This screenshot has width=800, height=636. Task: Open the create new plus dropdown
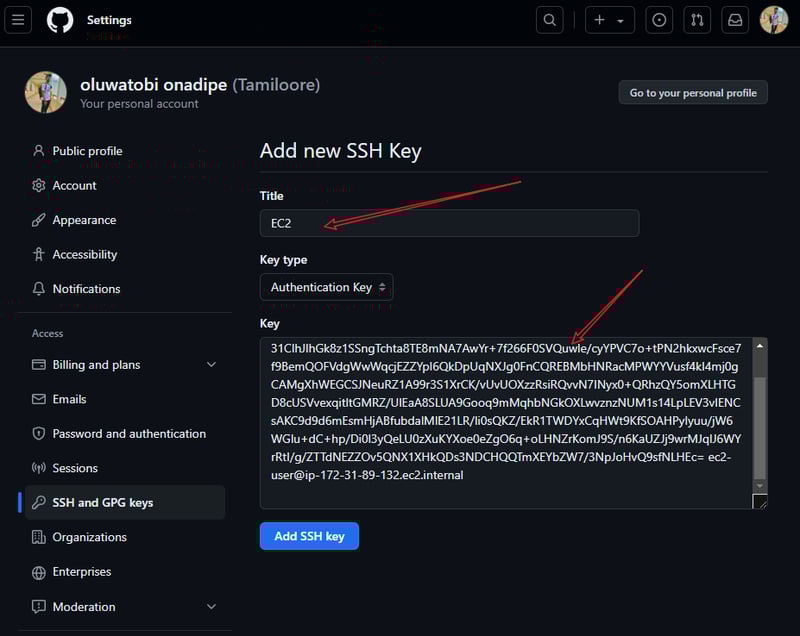pyautogui.click(x=609, y=20)
